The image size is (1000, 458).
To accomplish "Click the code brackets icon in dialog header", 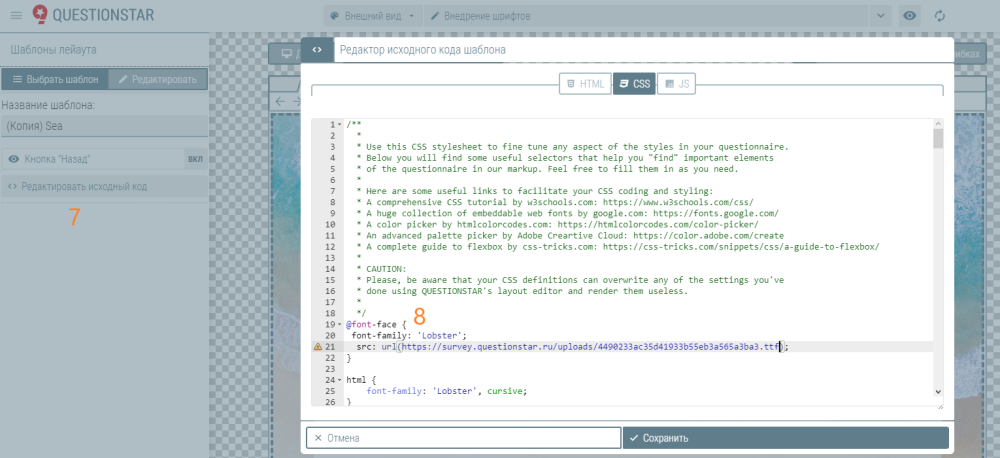I will click(x=316, y=49).
